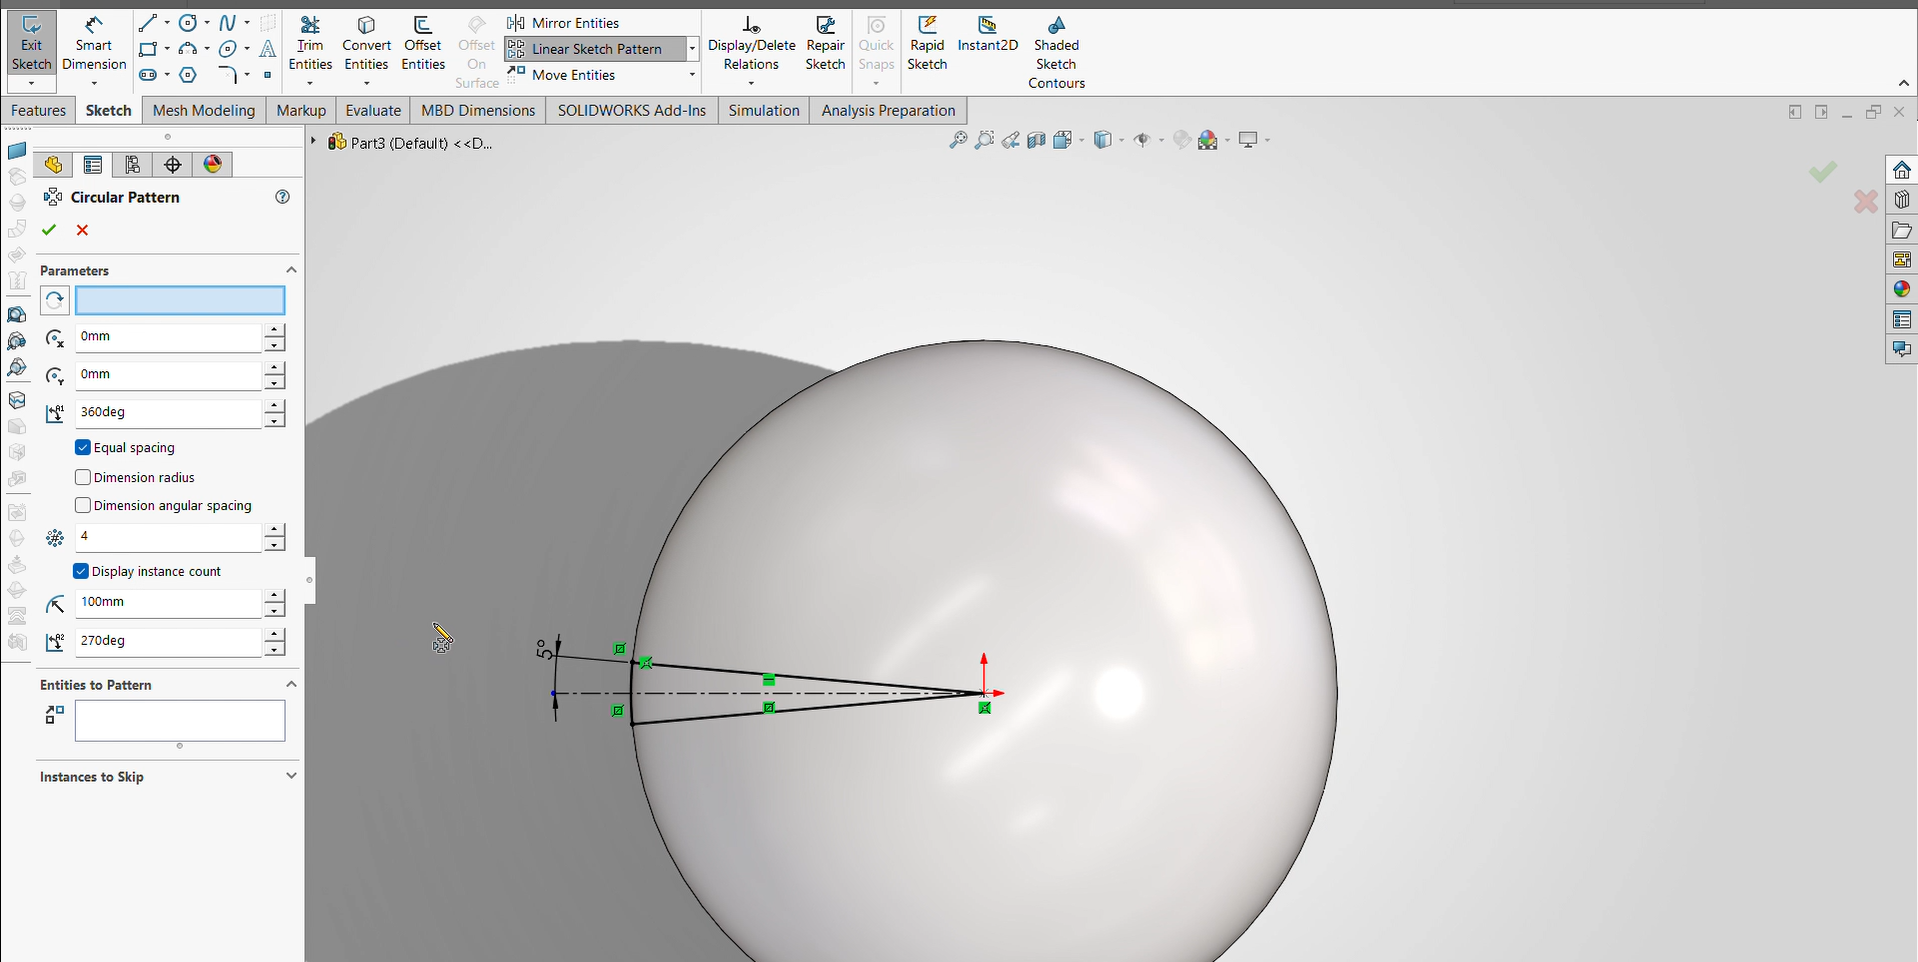Screen dimensions: 1918x962
Task: Increase instance count with up arrow
Action: pyautogui.click(x=275, y=530)
